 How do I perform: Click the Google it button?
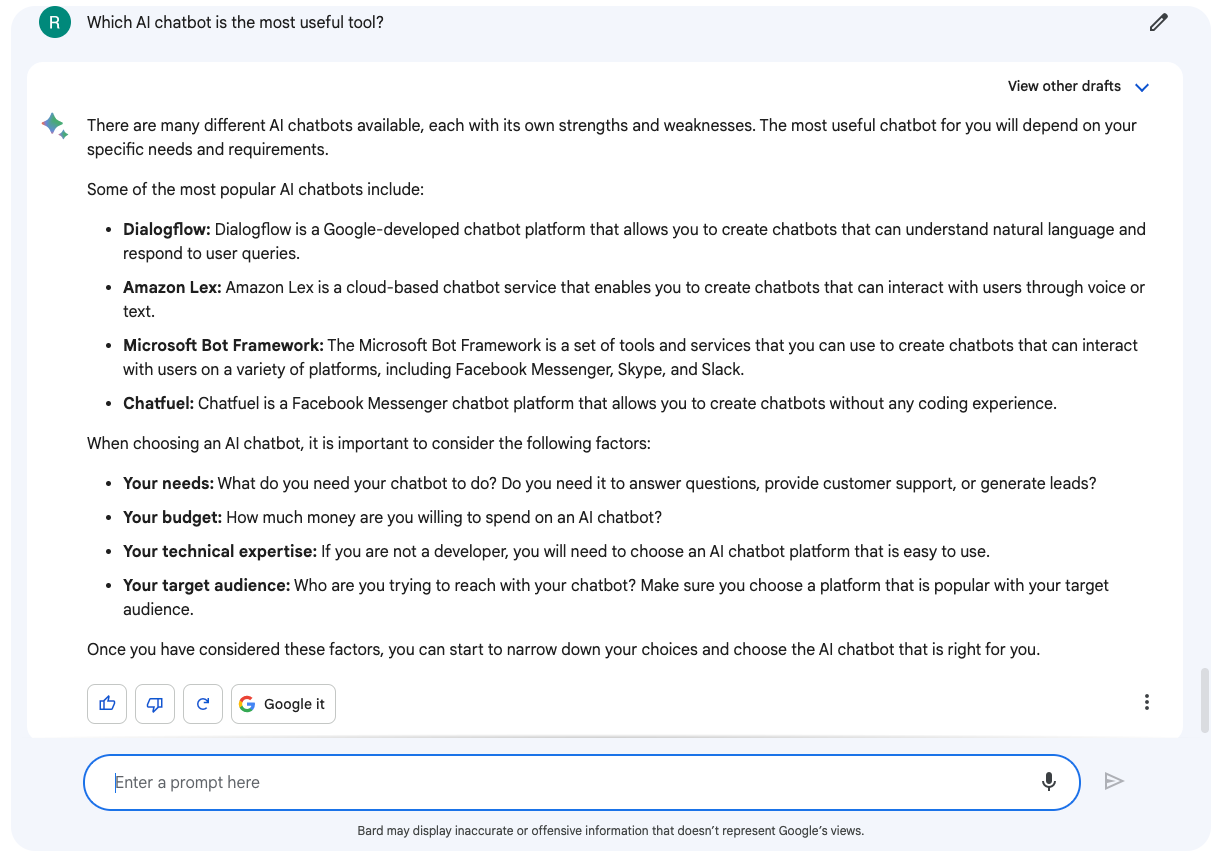pyautogui.click(x=283, y=704)
